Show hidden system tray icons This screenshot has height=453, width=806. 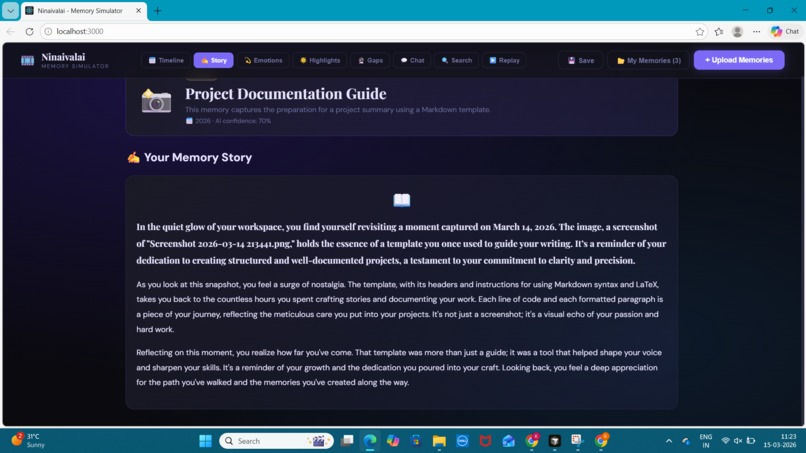(x=669, y=441)
